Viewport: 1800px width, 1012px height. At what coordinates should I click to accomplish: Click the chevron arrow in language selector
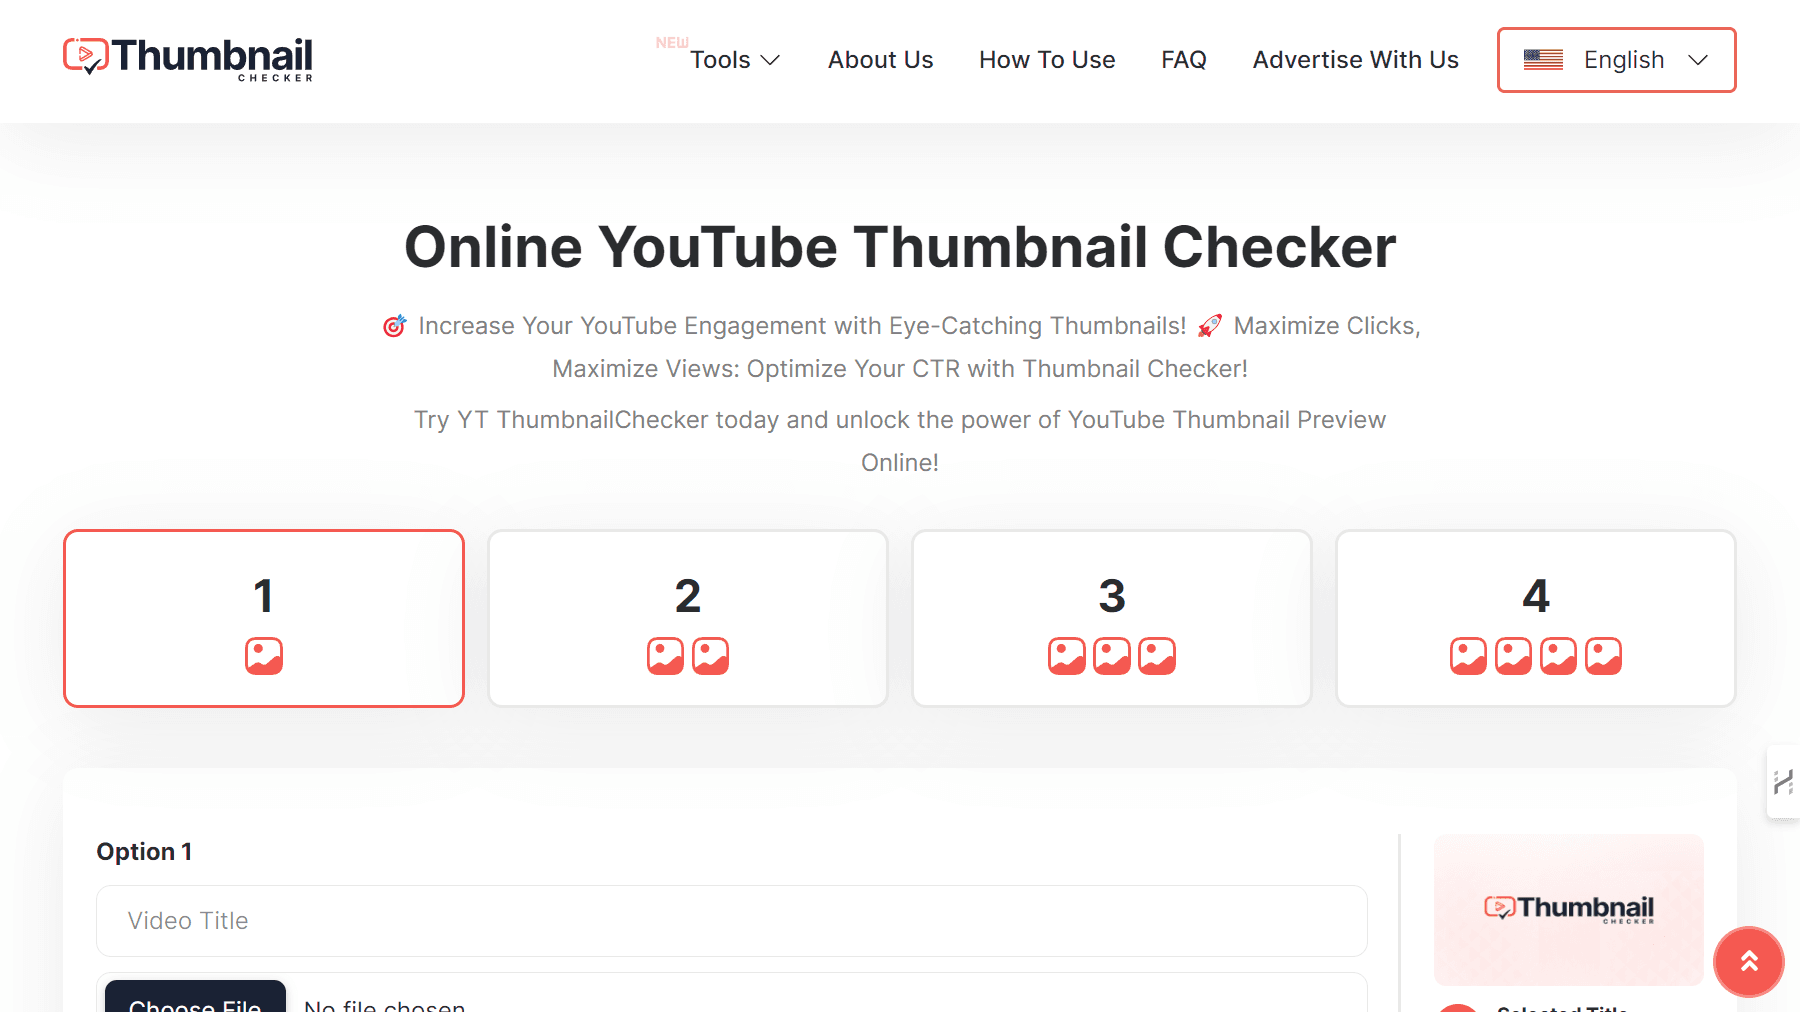click(1697, 60)
